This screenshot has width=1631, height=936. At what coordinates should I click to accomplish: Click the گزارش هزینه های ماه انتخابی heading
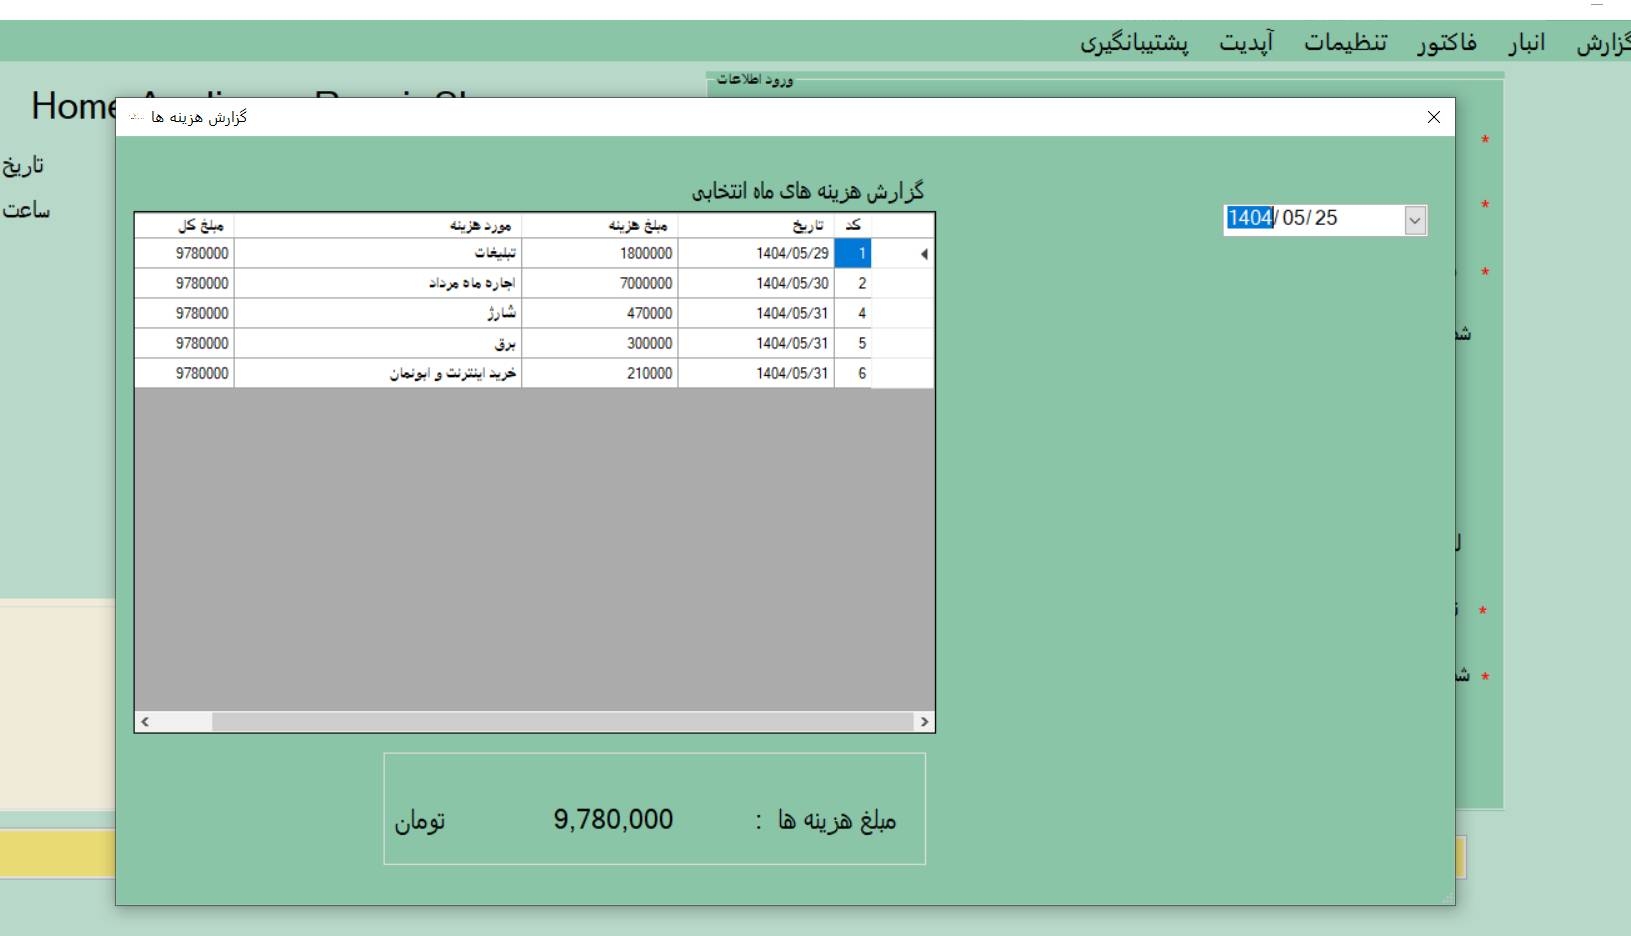808,191
